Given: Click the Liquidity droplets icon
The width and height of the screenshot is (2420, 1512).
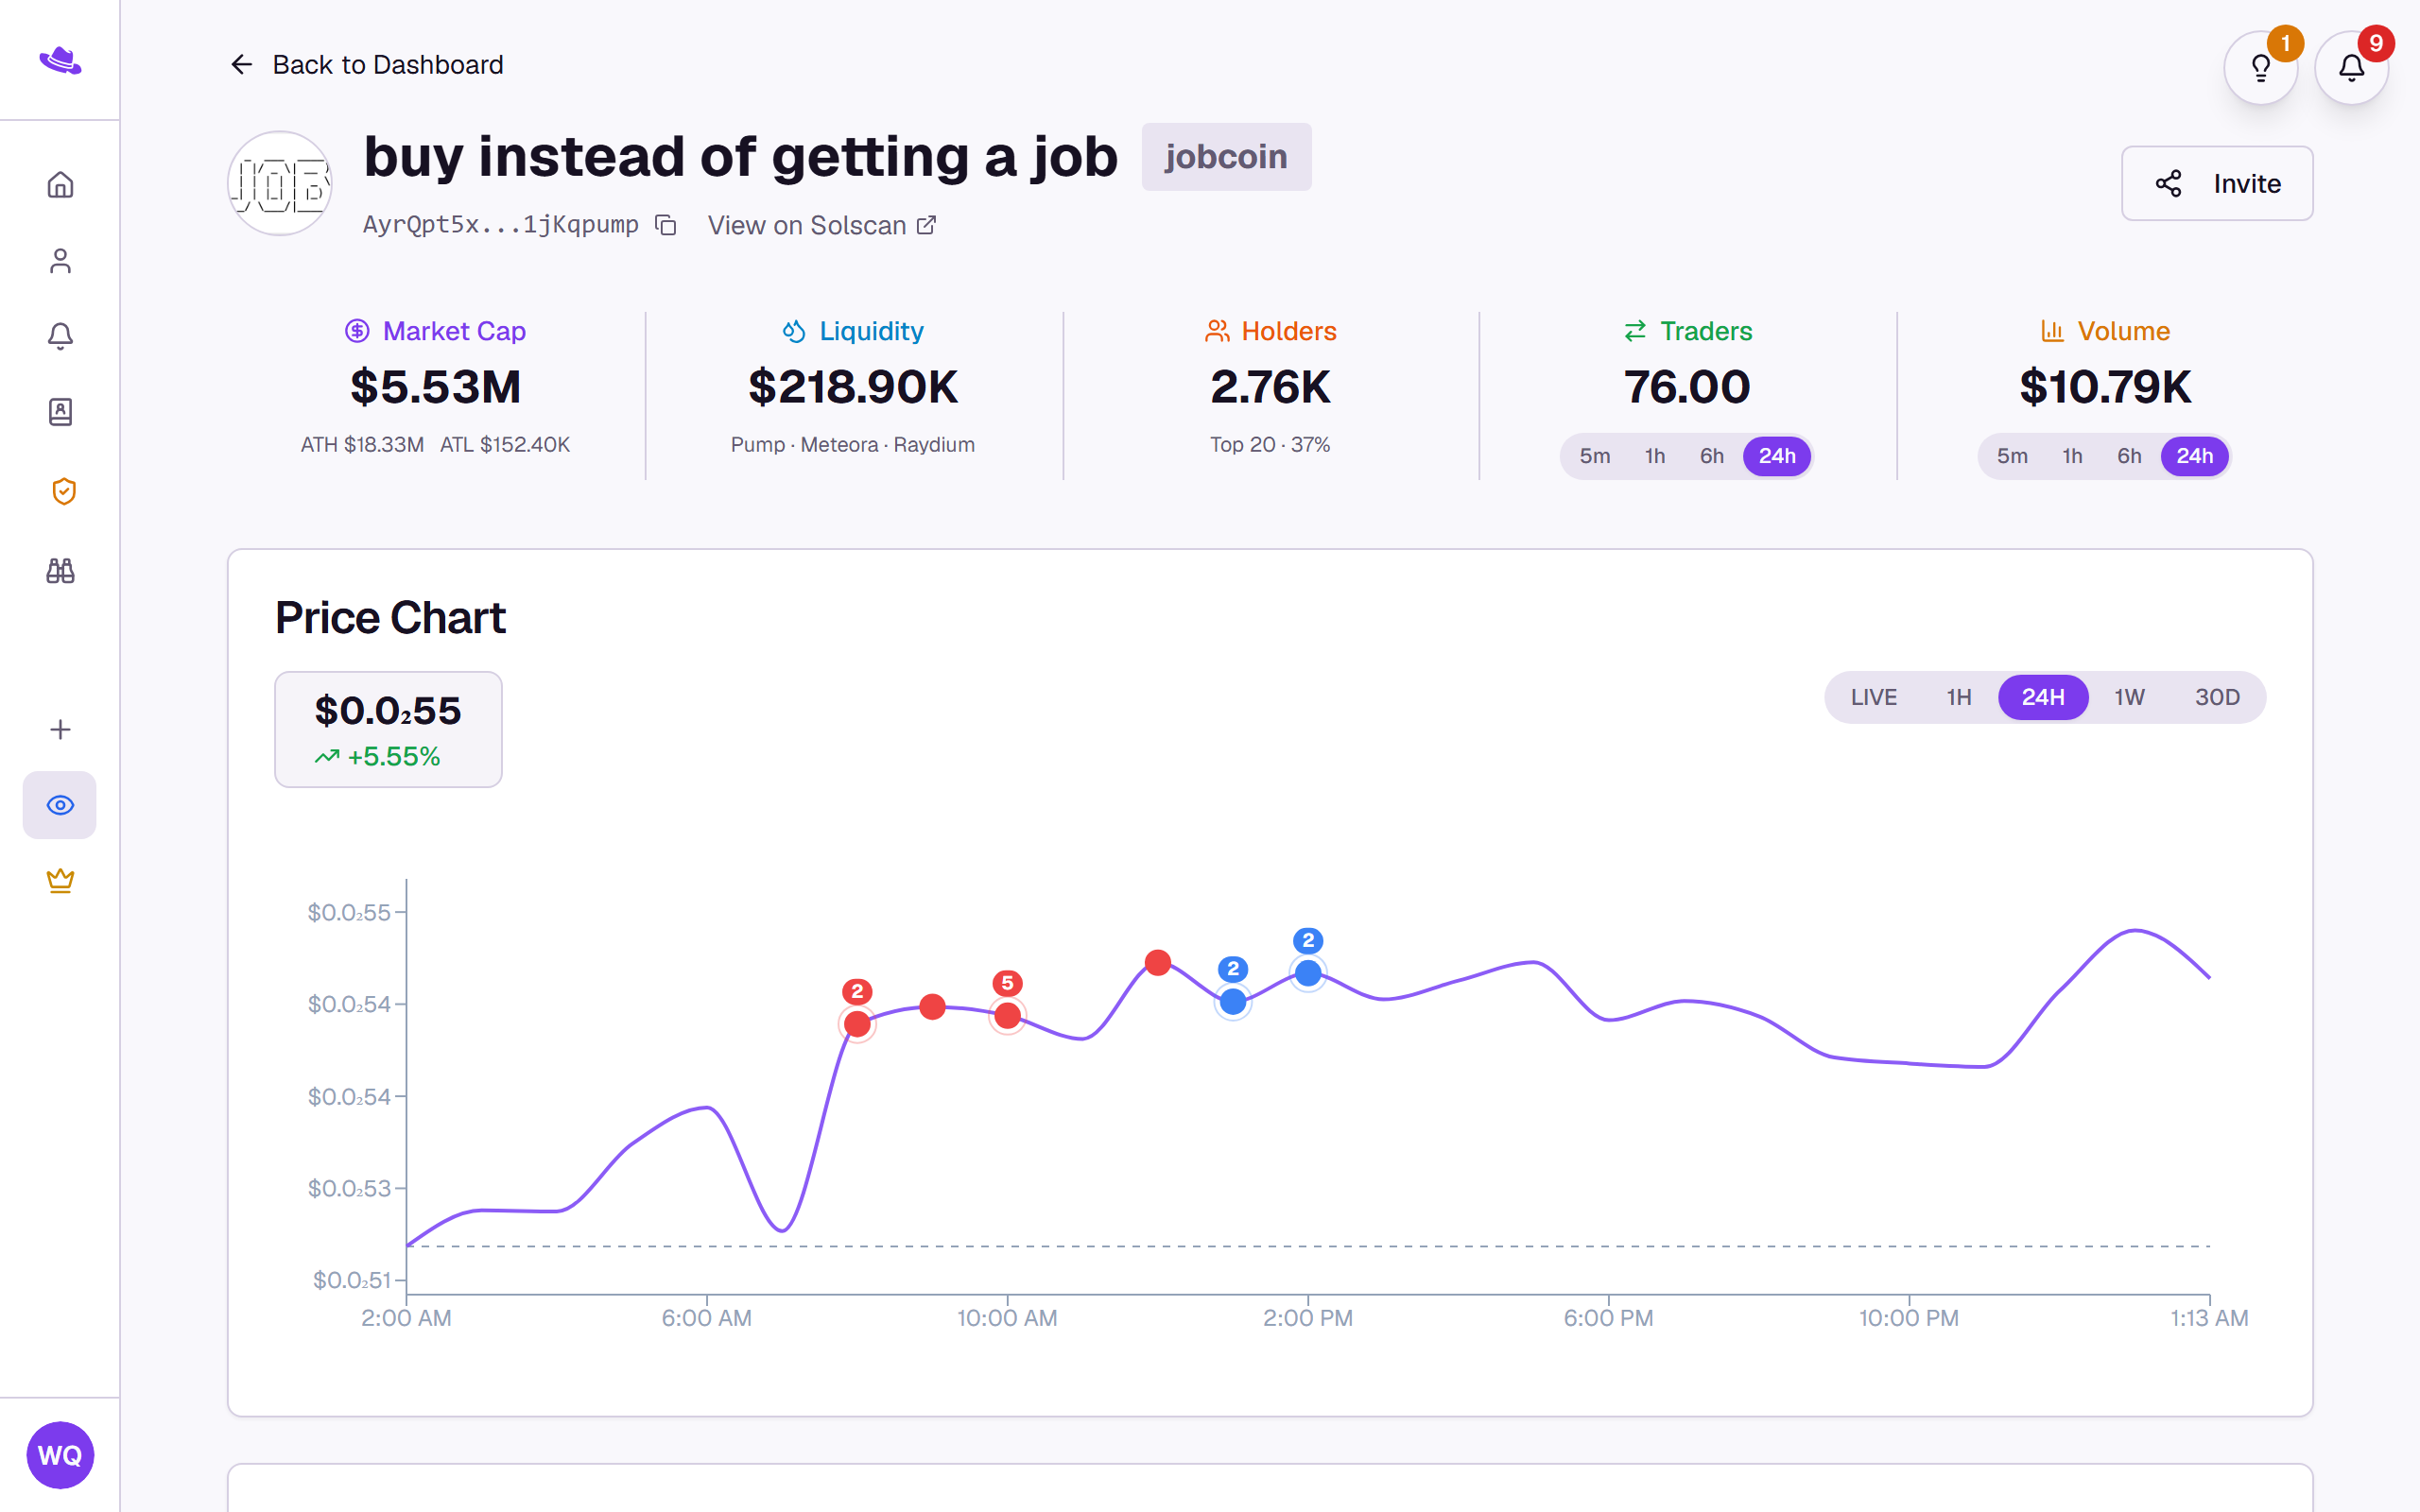Looking at the screenshot, I should (x=794, y=331).
